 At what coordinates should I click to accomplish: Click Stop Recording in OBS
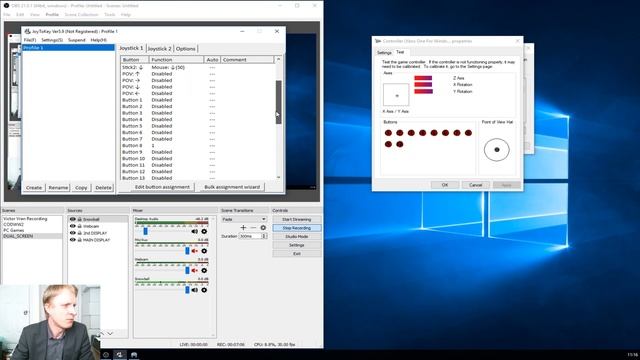(x=297, y=228)
